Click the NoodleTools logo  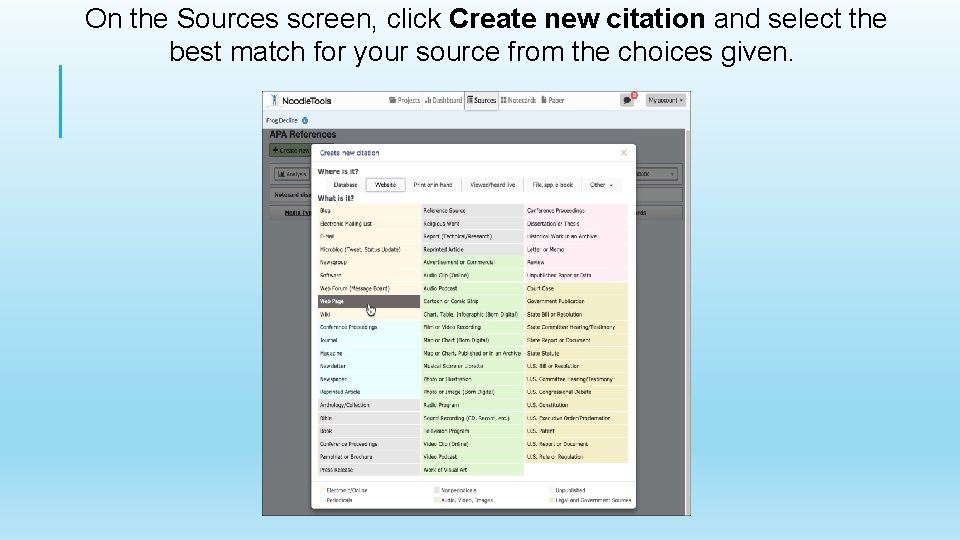301,100
